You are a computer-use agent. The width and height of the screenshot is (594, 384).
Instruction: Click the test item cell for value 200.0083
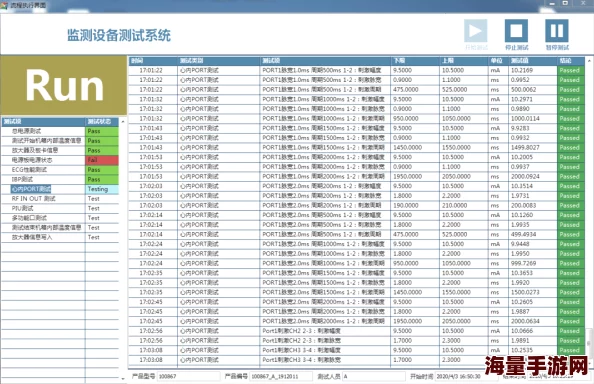325,206
